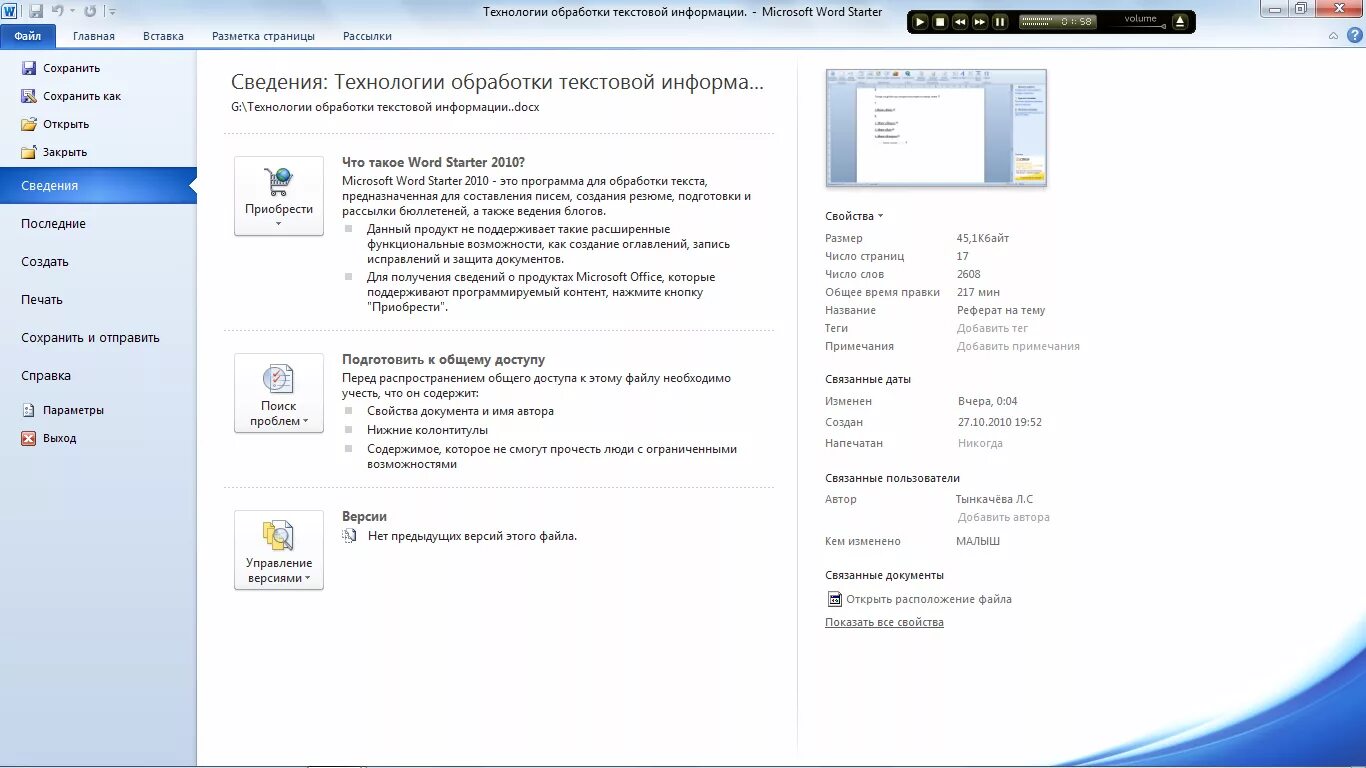
Task: Click Показать все свойства link
Action: click(x=884, y=622)
